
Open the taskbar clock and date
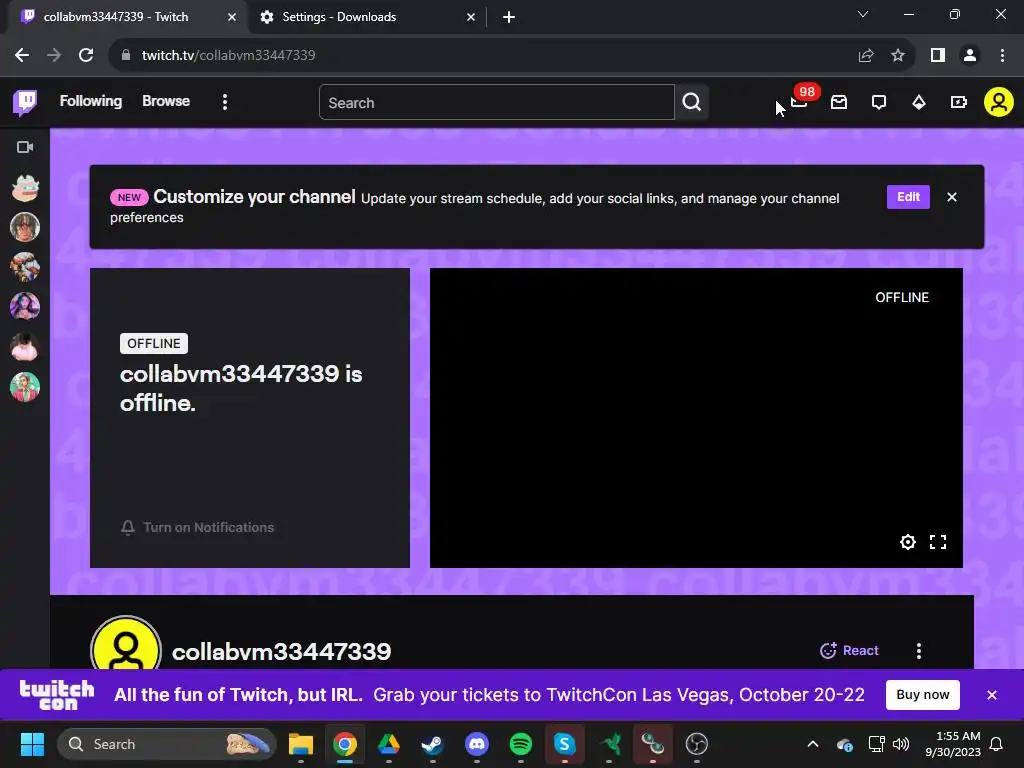953,744
